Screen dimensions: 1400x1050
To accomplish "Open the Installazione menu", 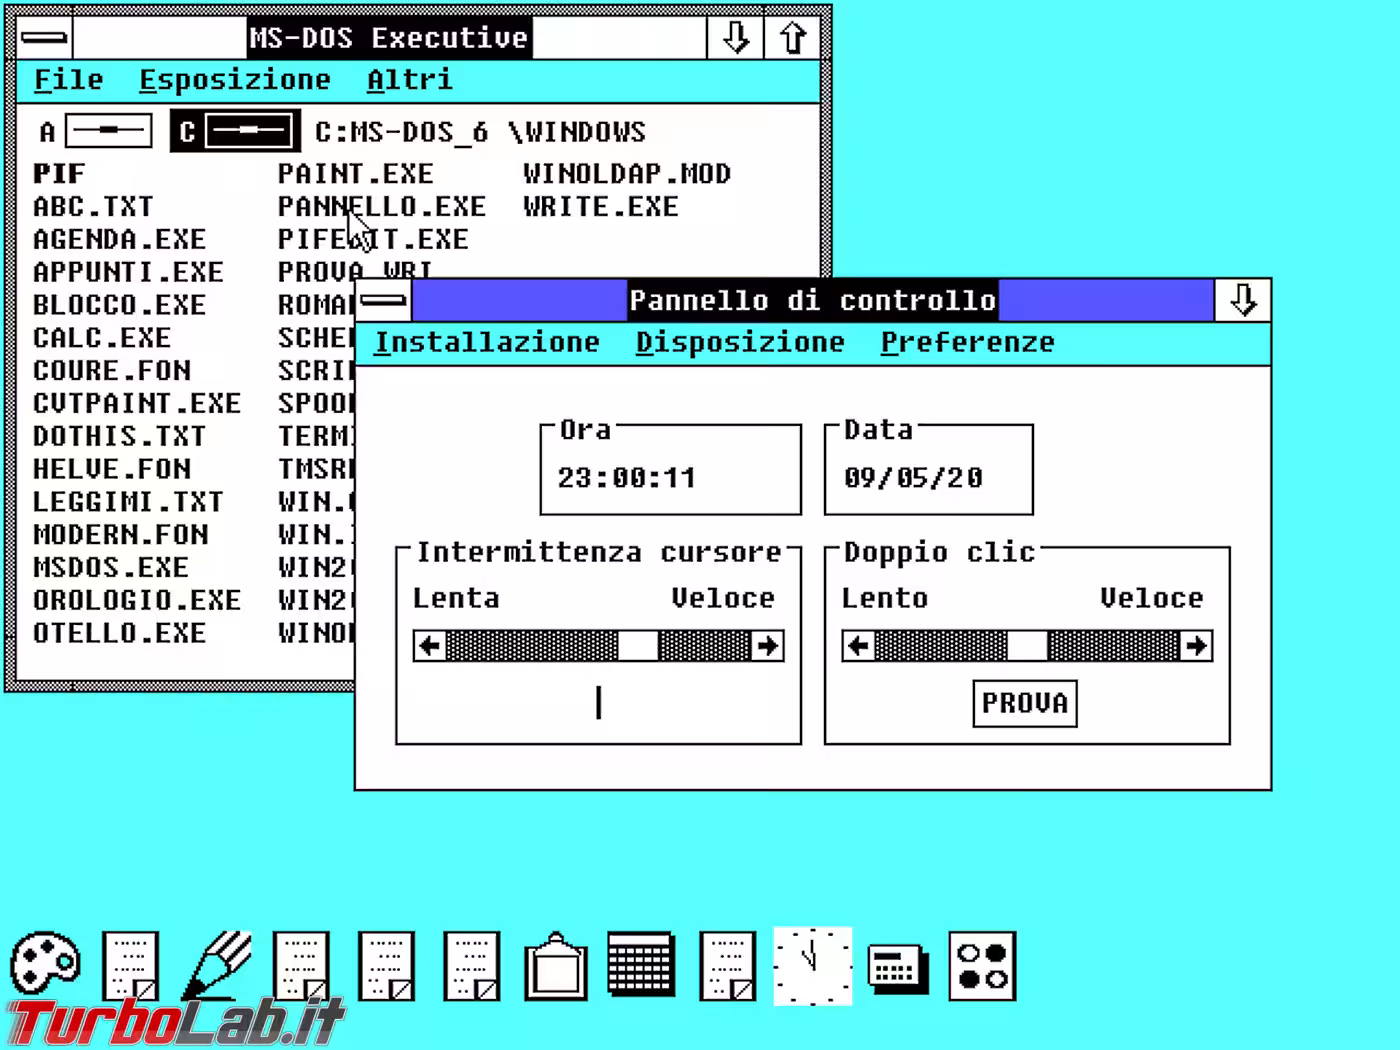I will pyautogui.click(x=489, y=342).
